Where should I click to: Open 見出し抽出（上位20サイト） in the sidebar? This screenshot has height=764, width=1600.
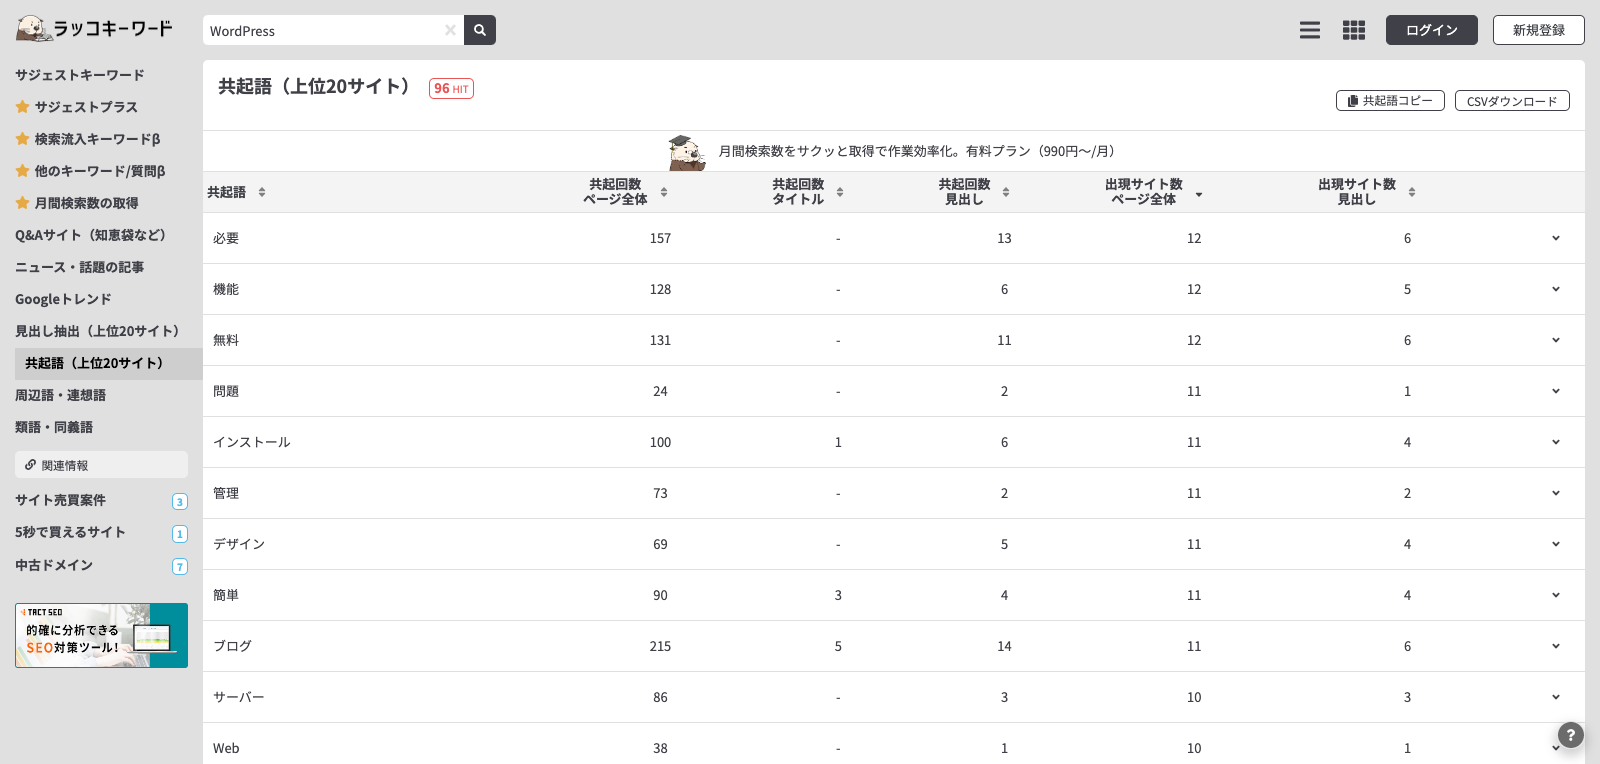pos(97,331)
